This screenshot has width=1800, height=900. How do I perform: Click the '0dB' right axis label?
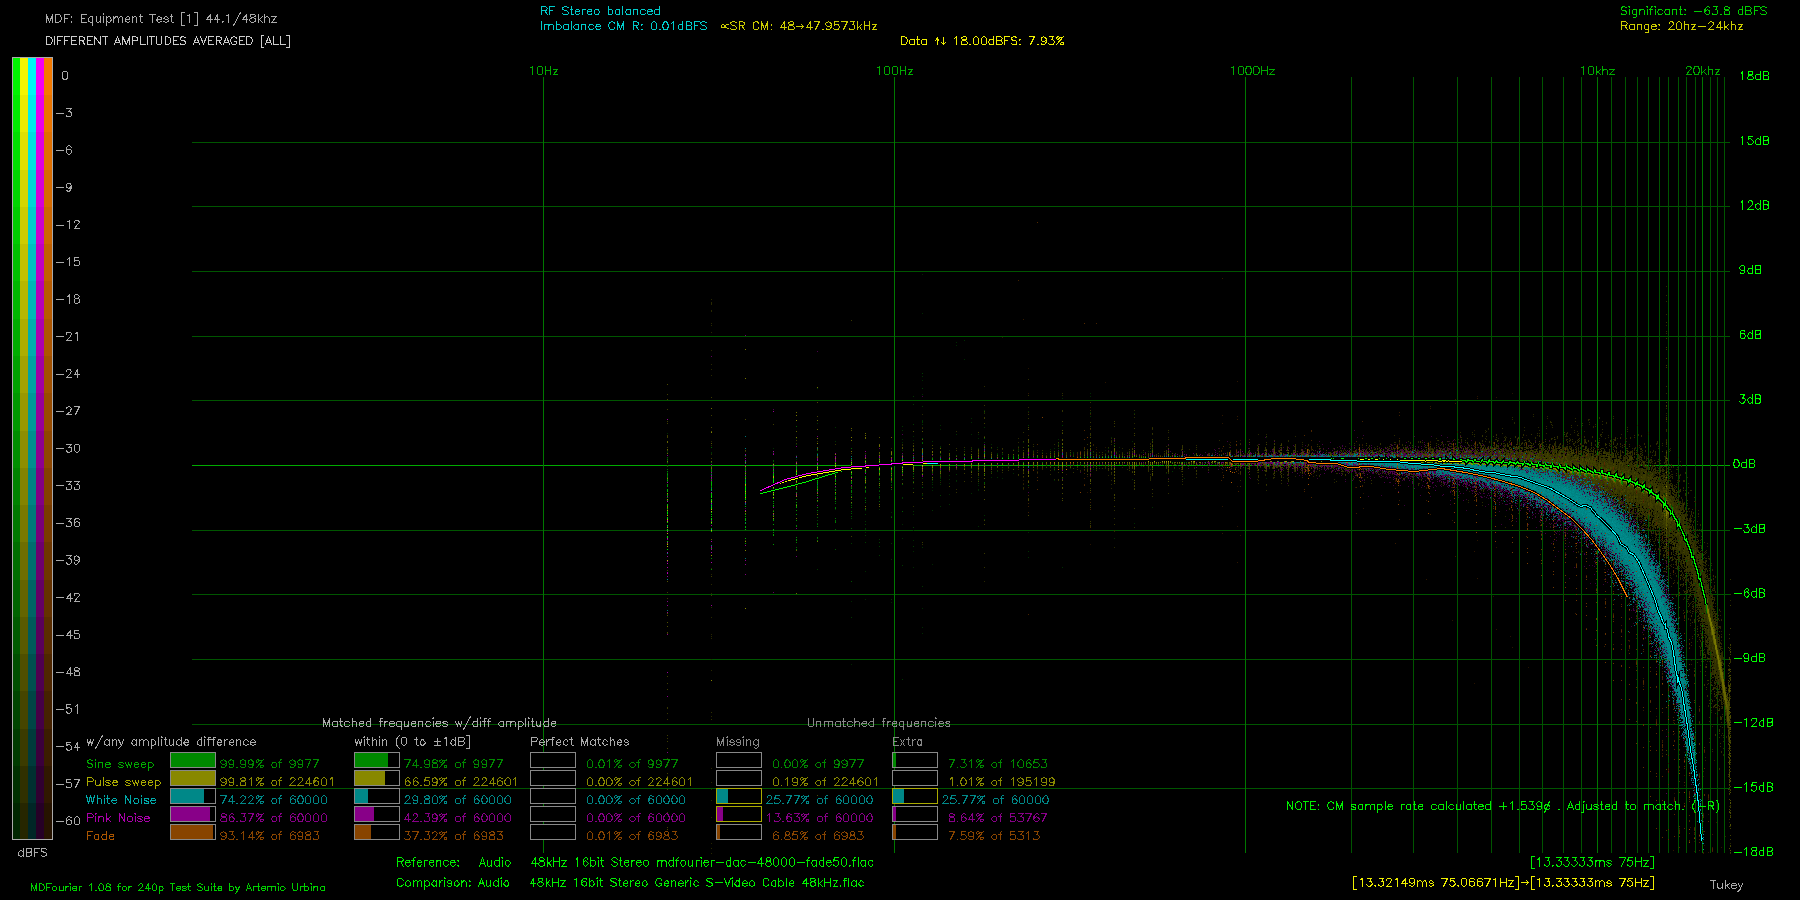[1744, 464]
